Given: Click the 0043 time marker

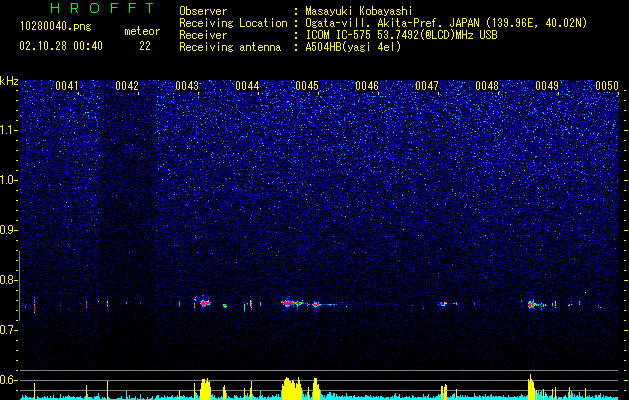Looking at the screenshot, I should (187, 86).
